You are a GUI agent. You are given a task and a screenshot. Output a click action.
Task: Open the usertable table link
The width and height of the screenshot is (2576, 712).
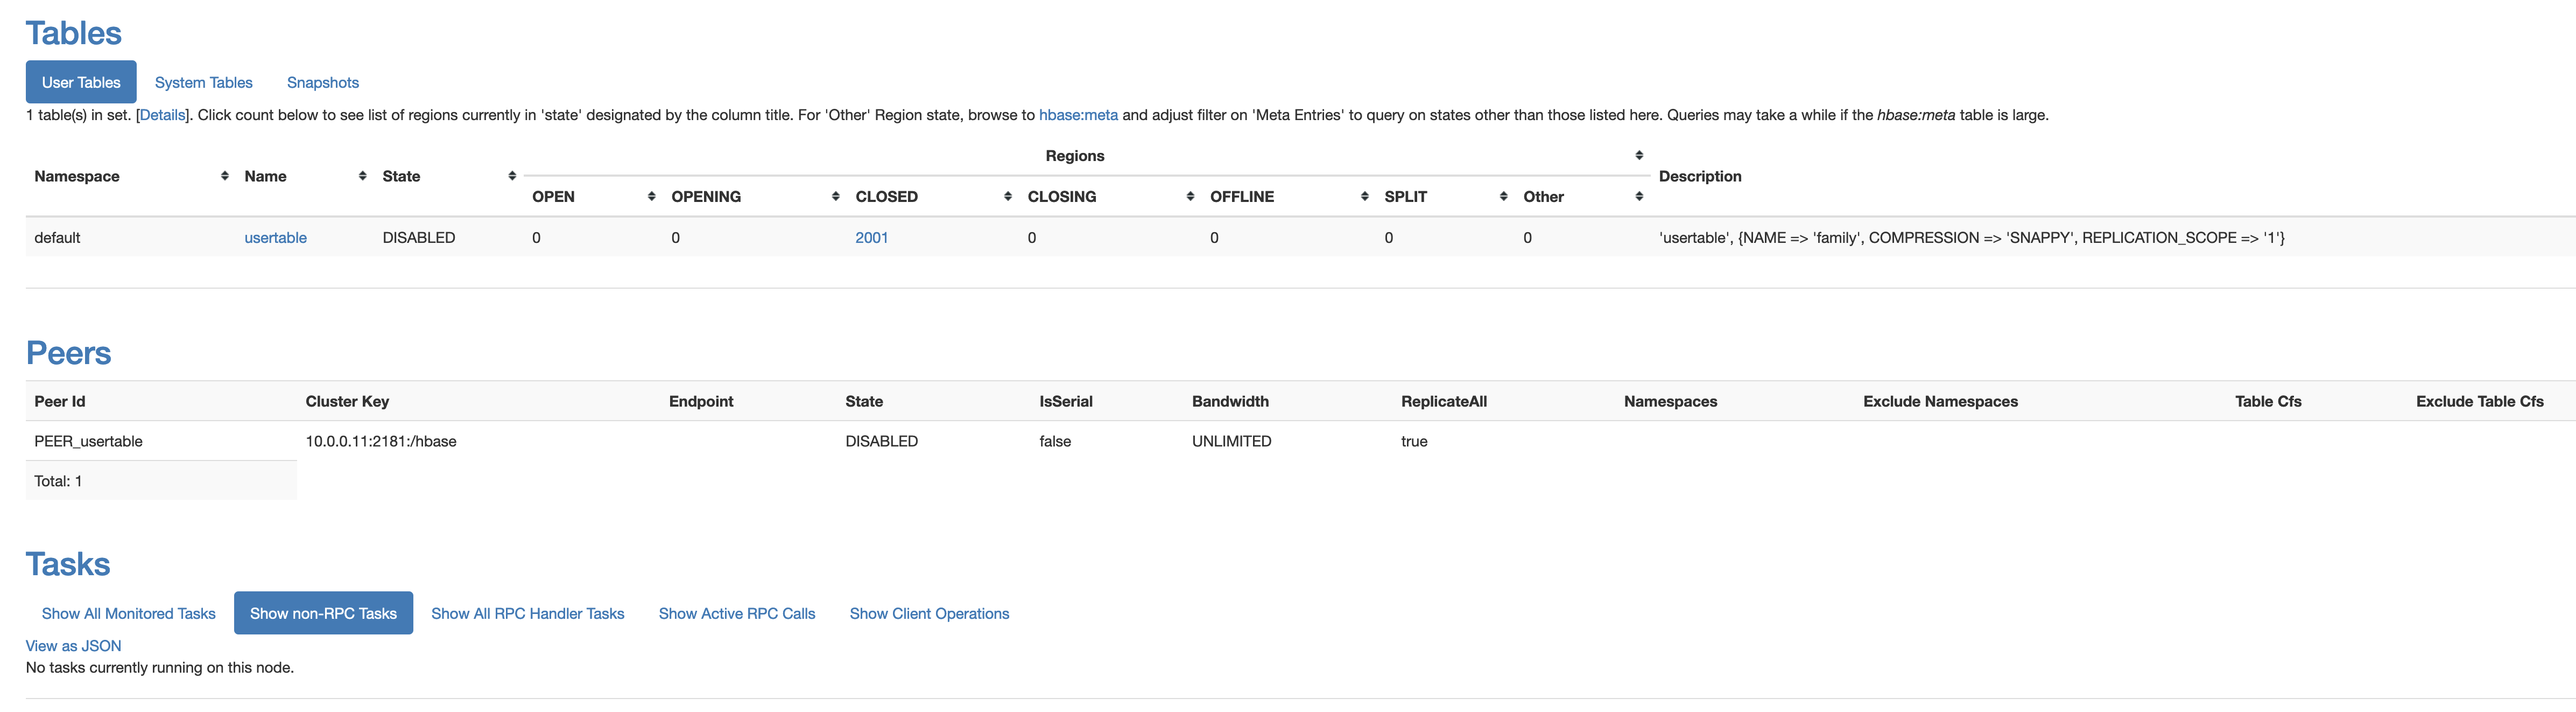coord(275,238)
